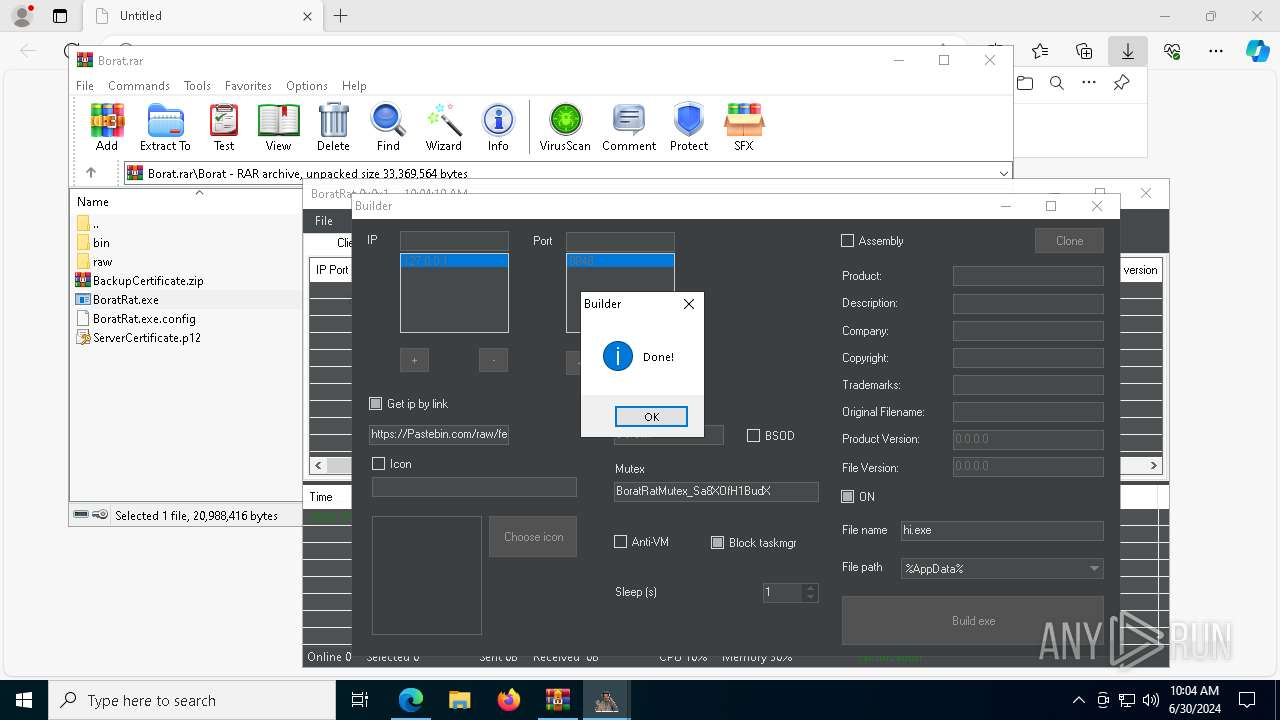1280x720 pixels.
Task: Click the File name field
Action: click(x=1002, y=530)
